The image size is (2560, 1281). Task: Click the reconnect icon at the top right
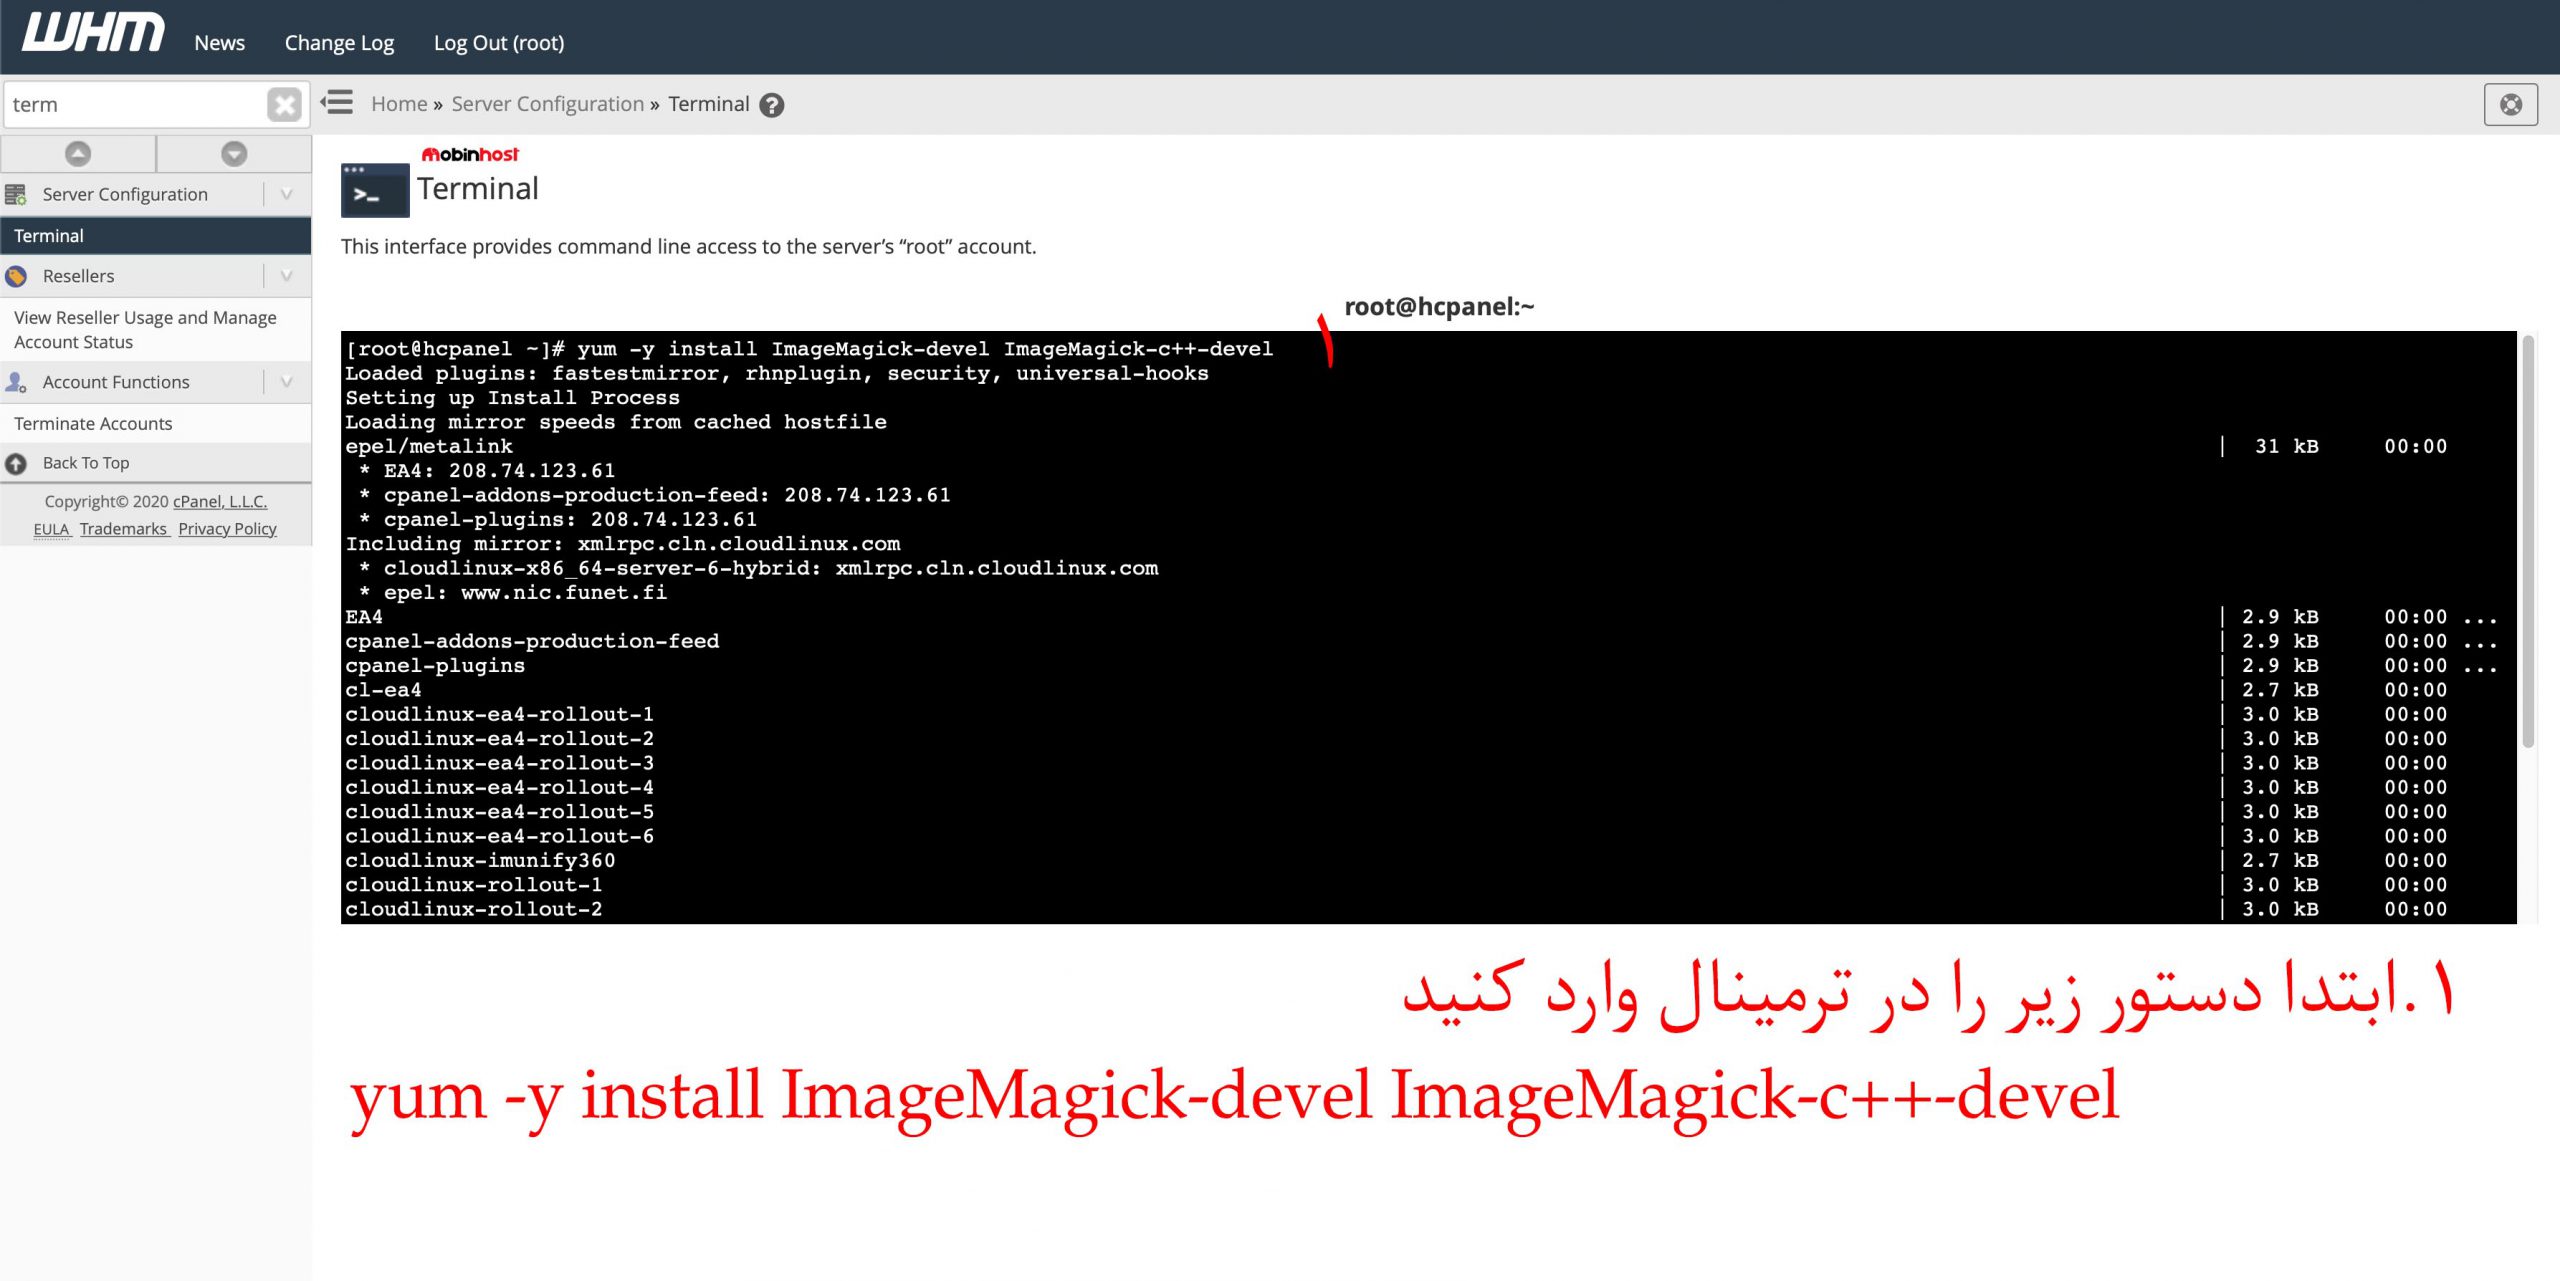(x=2511, y=103)
